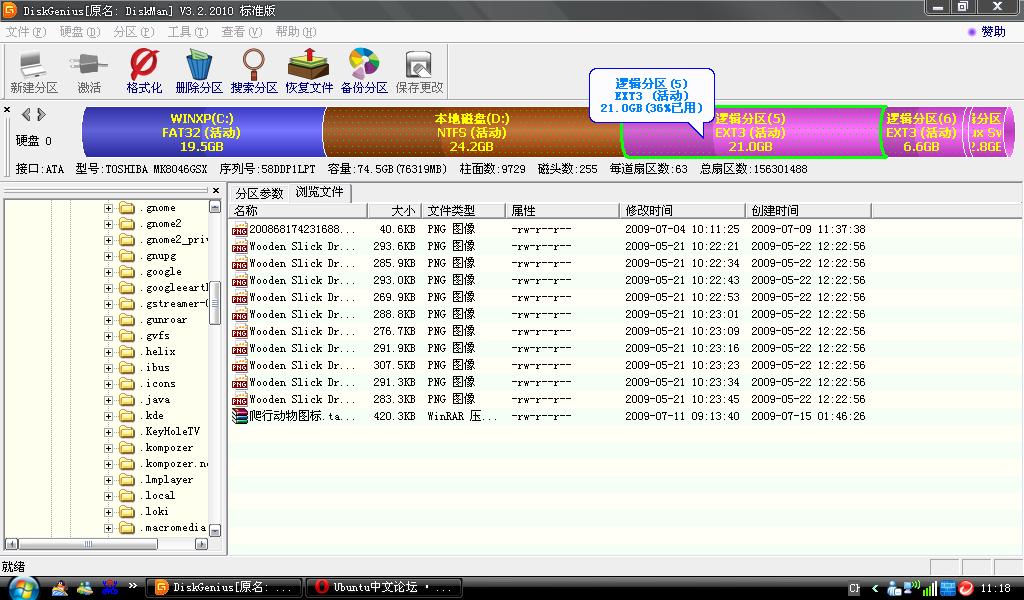Click the PNG icon of the 293.6KB file

click(240, 246)
